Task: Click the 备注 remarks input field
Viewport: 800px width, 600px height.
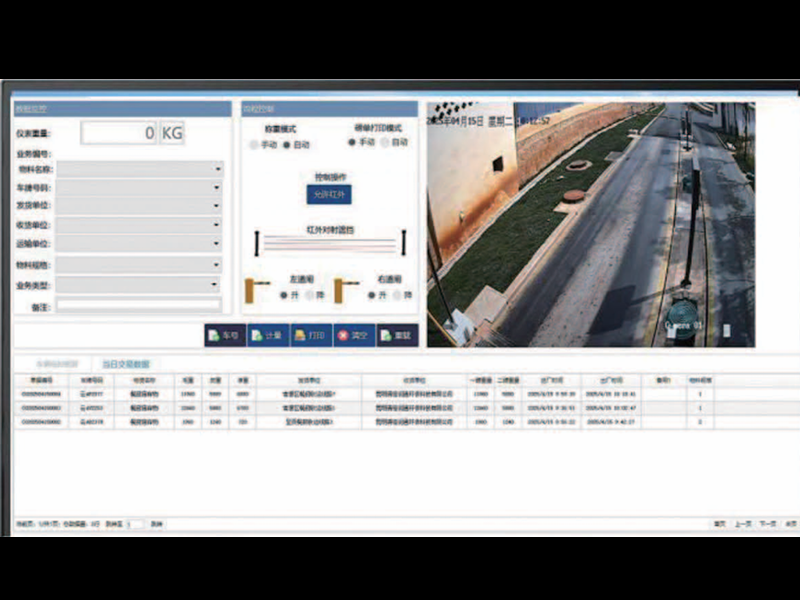Action: coord(138,306)
